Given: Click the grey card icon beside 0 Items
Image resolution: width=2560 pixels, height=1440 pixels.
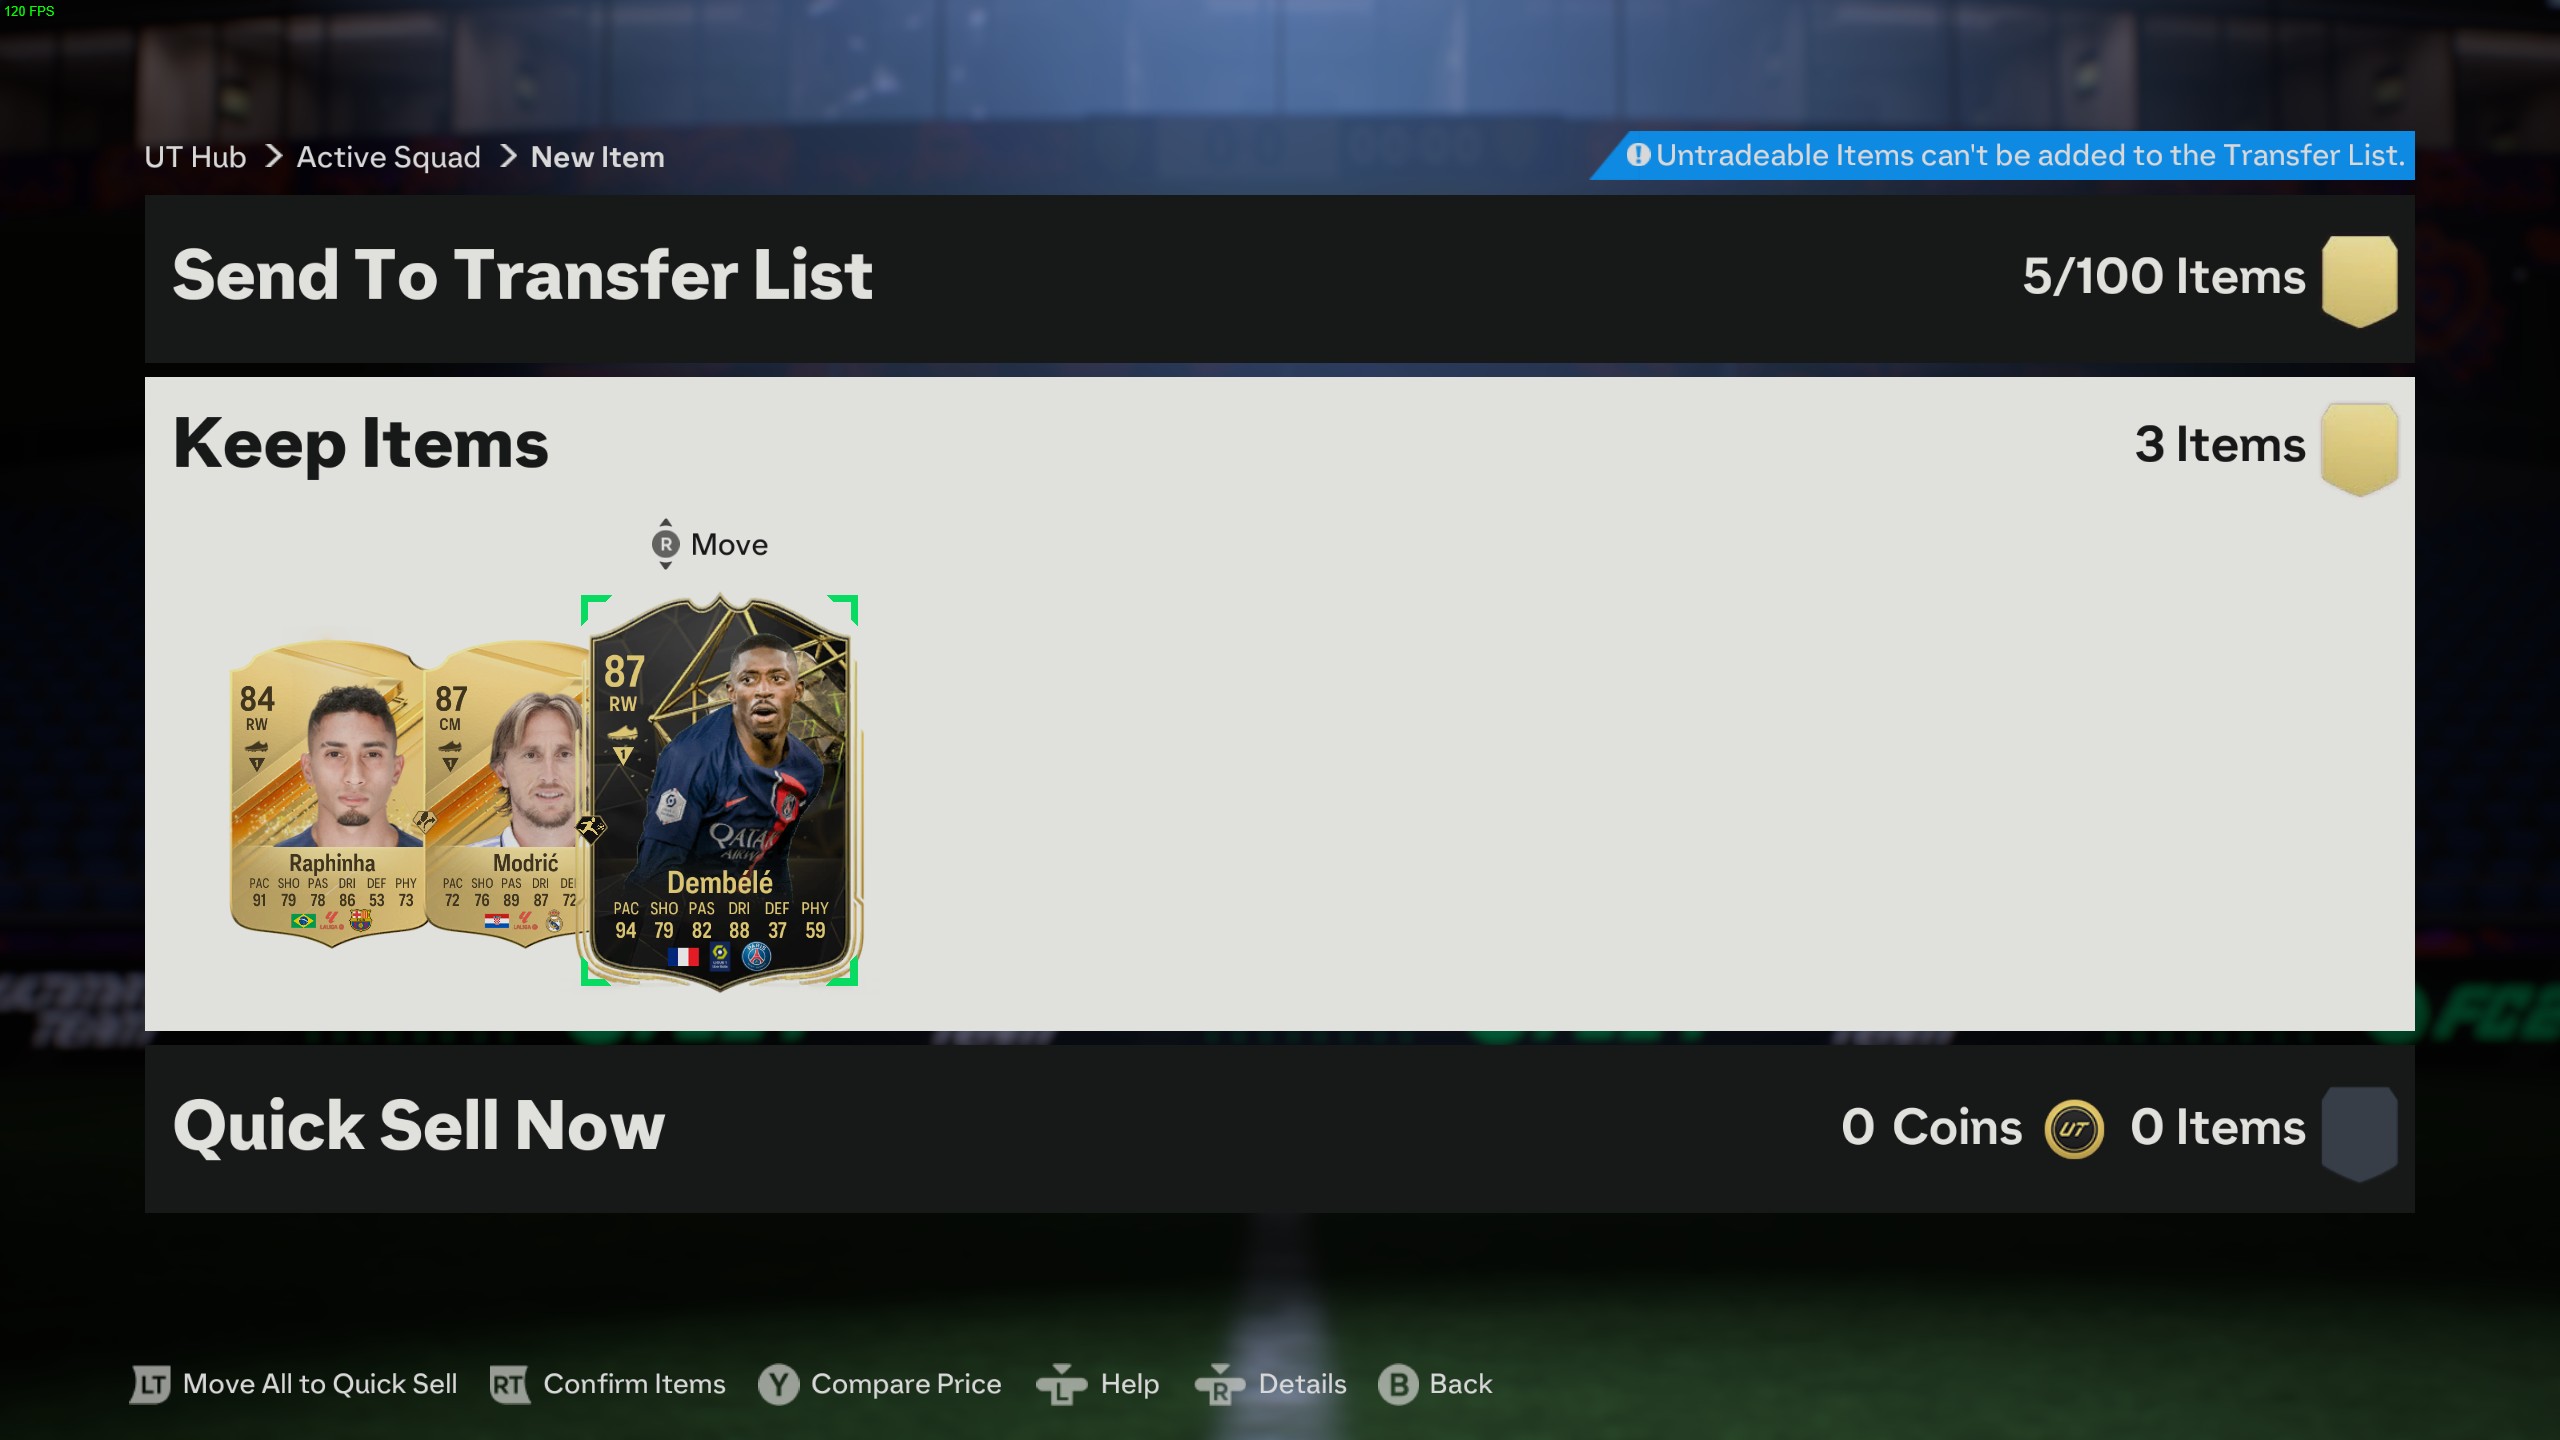Looking at the screenshot, I should (2359, 1134).
